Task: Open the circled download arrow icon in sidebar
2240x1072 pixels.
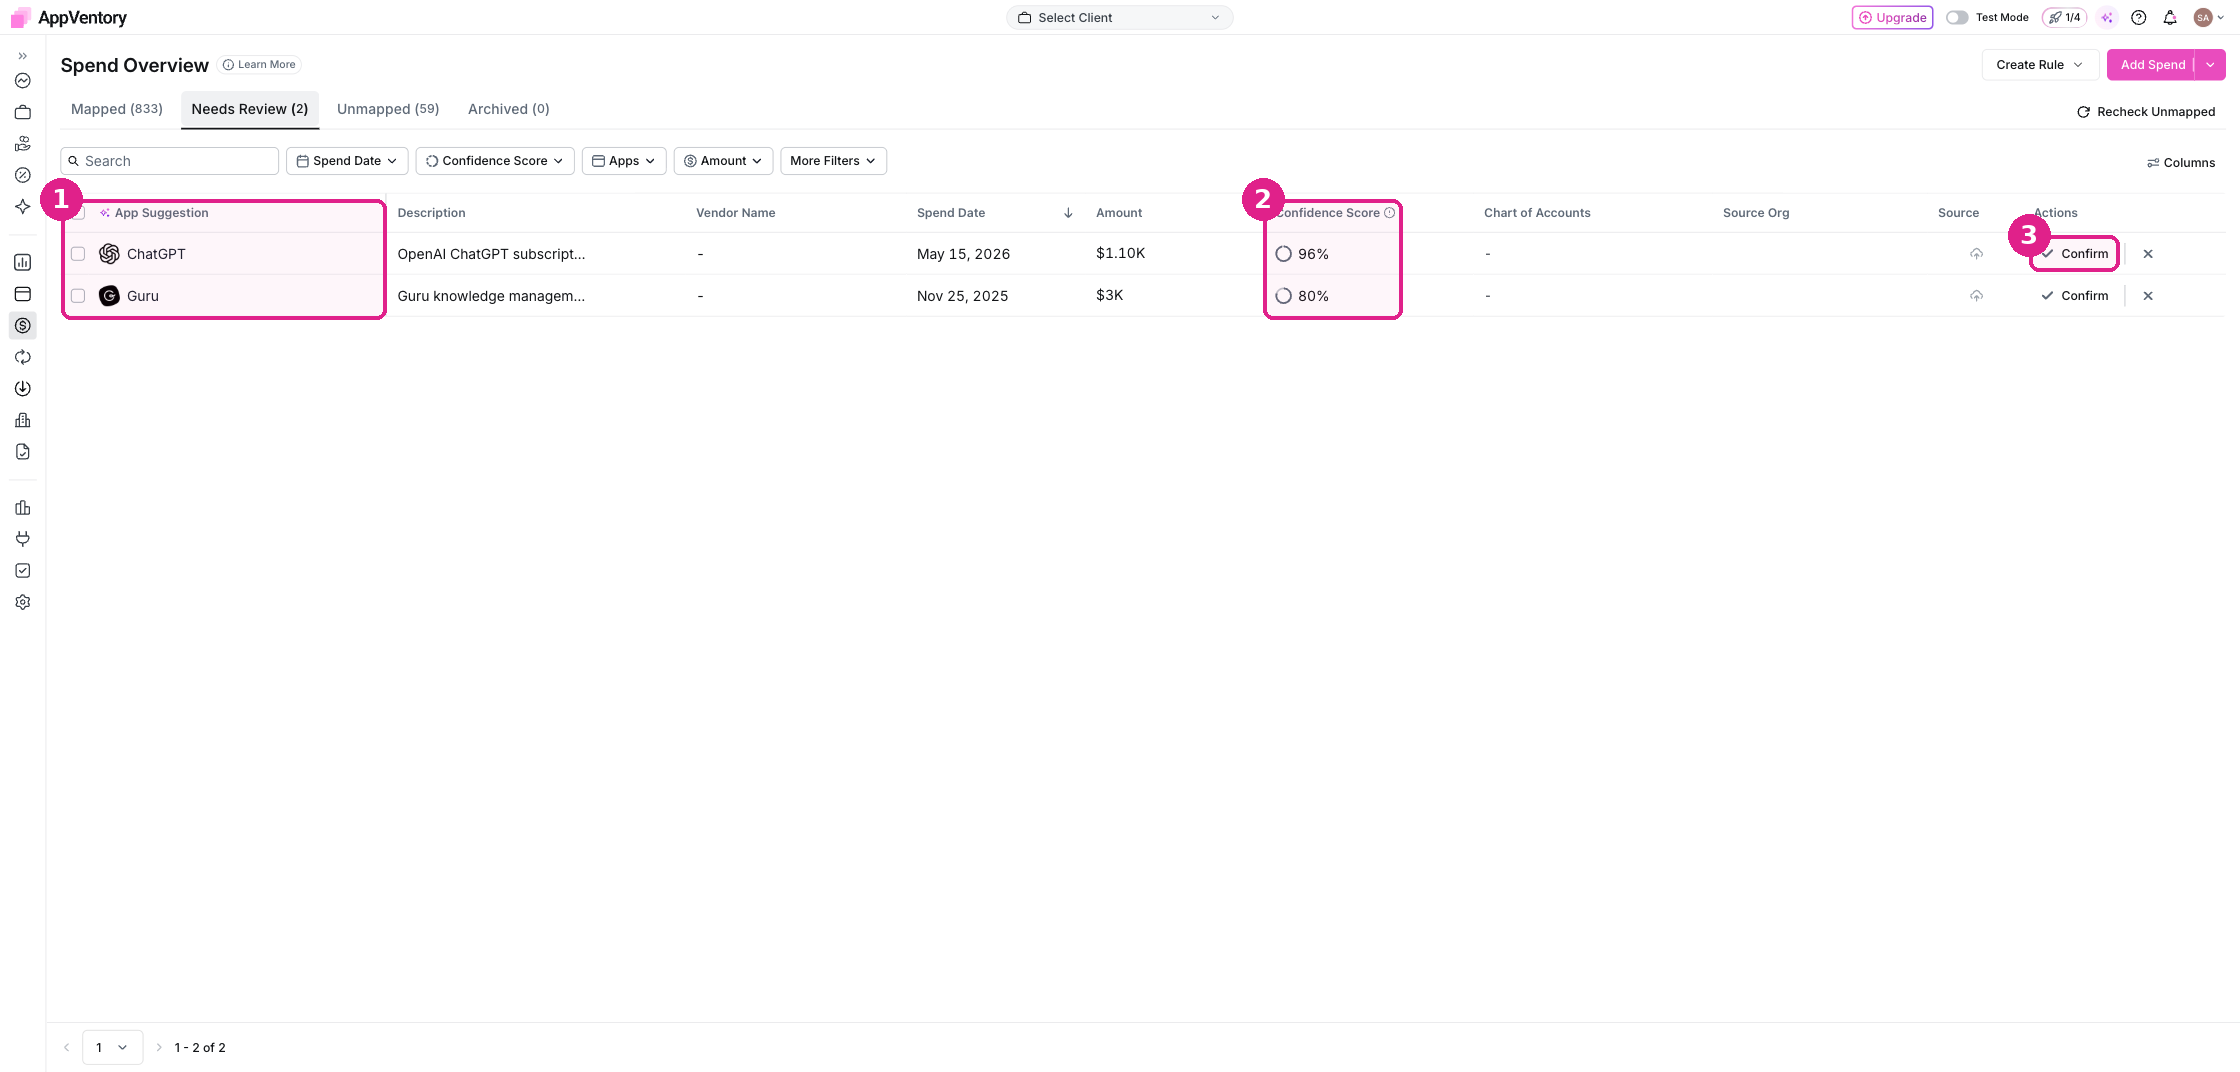Action: pyautogui.click(x=22, y=389)
